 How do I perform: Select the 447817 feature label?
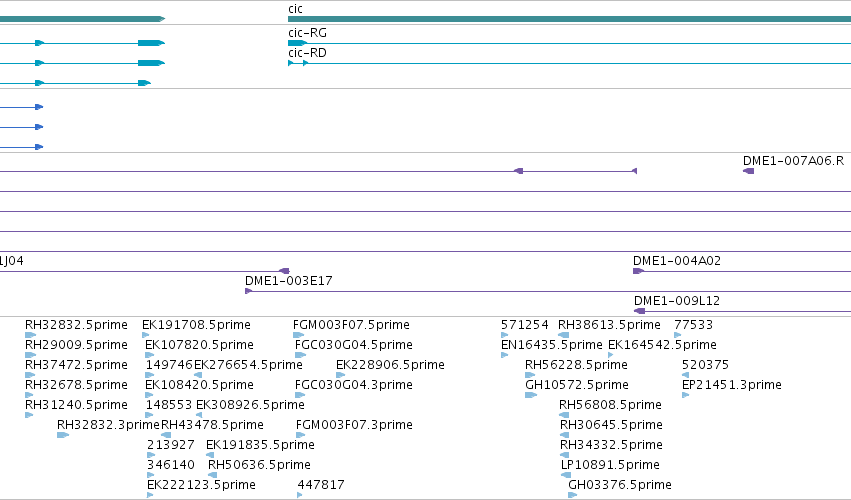click(321, 485)
